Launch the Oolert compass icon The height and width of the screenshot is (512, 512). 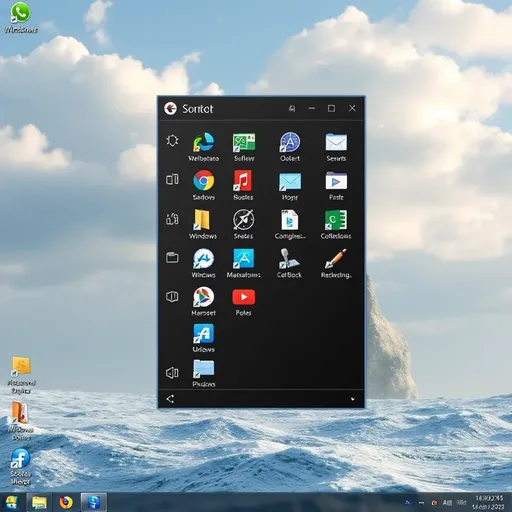[290, 143]
